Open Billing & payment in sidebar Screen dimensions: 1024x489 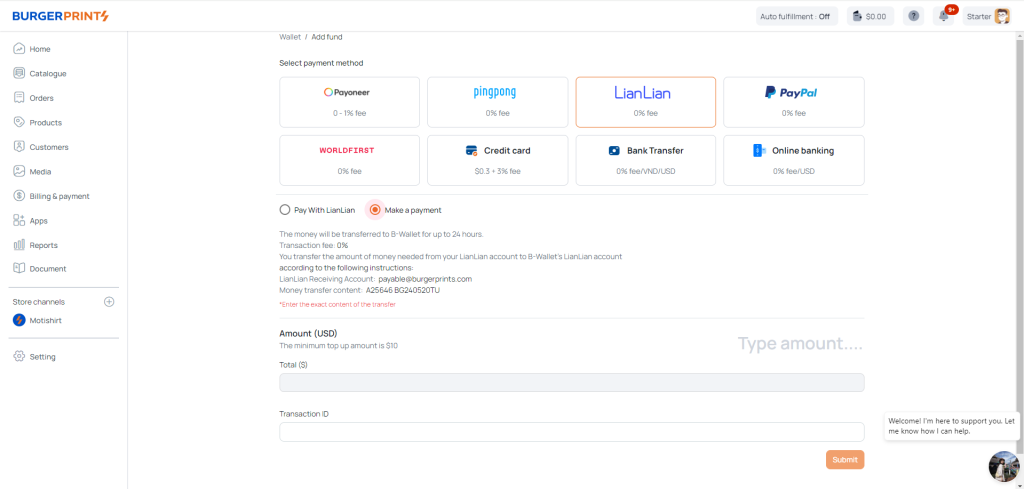tap(59, 196)
